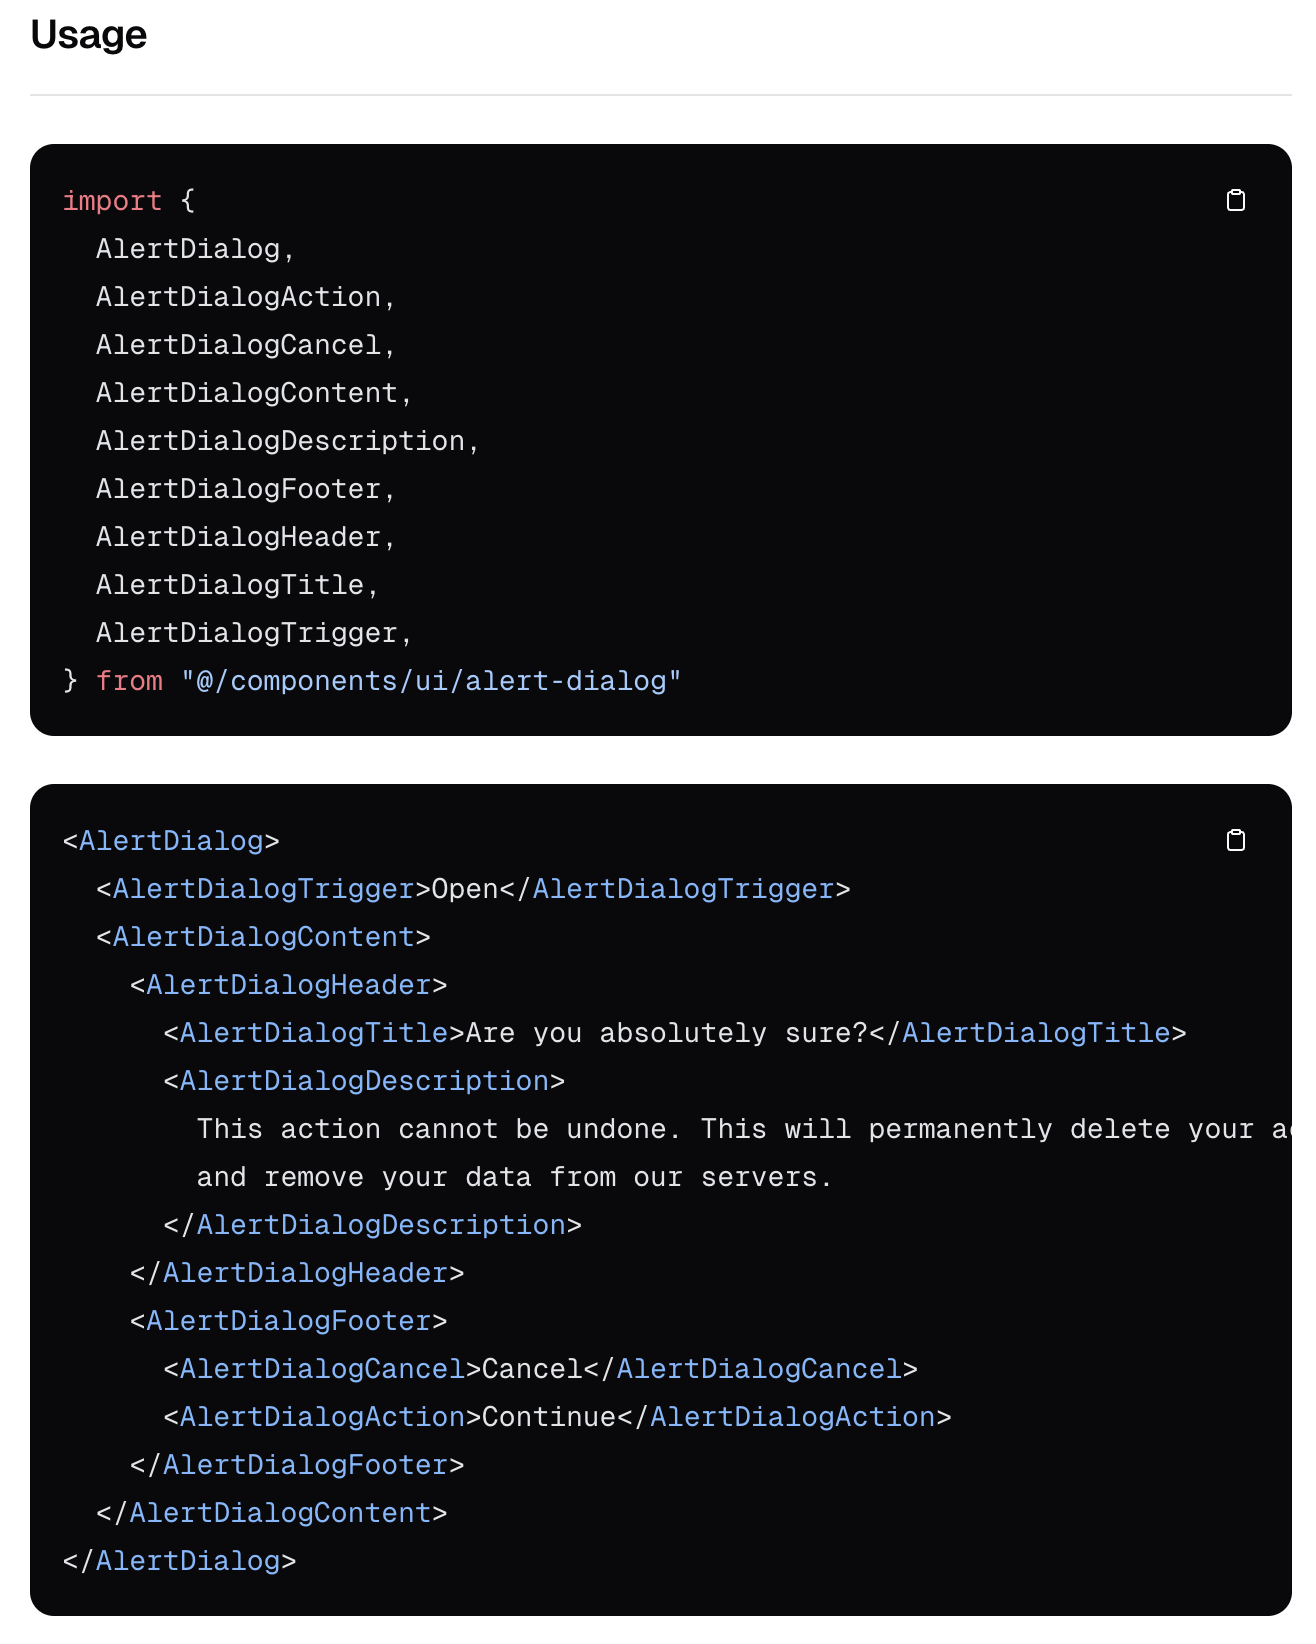Screen dimensions: 1316x1644
Task: Copy the AlertDialog JSX example code
Action: pyautogui.click(x=1236, y=840)
